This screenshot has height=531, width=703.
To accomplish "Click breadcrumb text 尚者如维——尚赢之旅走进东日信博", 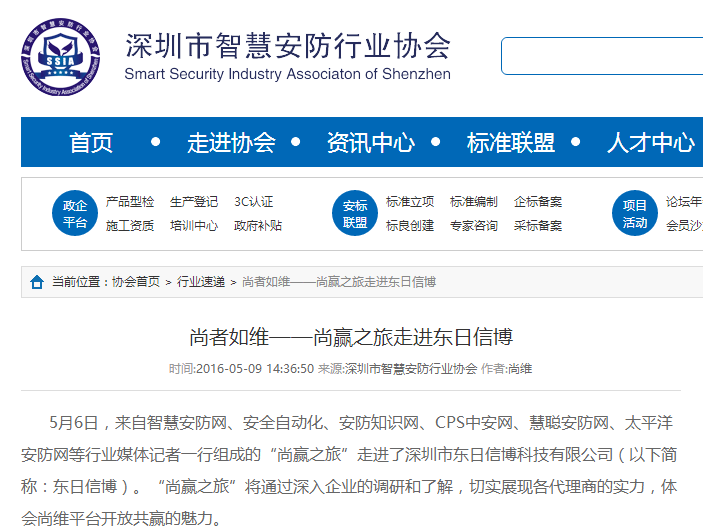I will click(x=339, y=282).
